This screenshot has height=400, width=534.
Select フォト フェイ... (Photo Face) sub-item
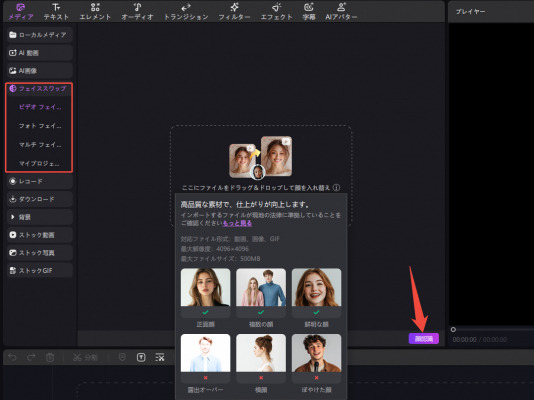(40, 126)
